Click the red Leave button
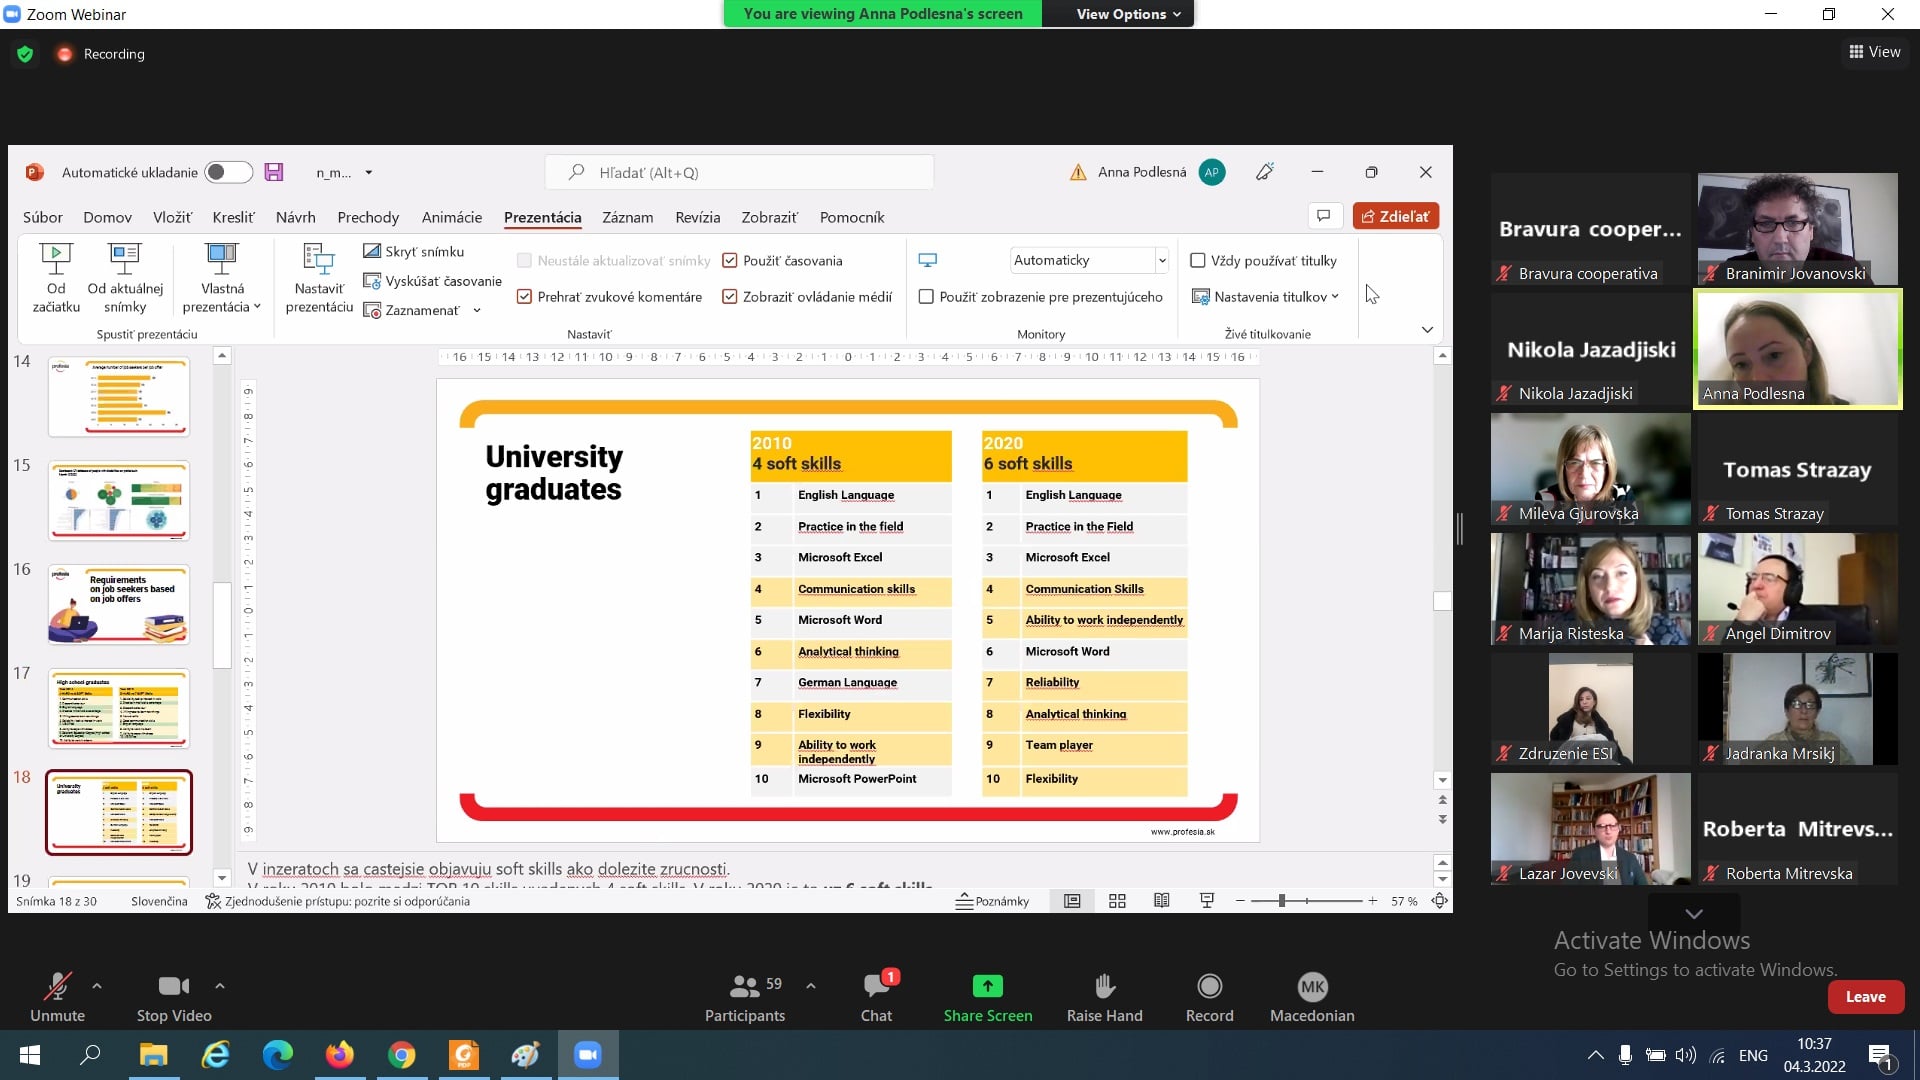The width and height of the screenshot is (1920, 1080). tap(1865, 996)
